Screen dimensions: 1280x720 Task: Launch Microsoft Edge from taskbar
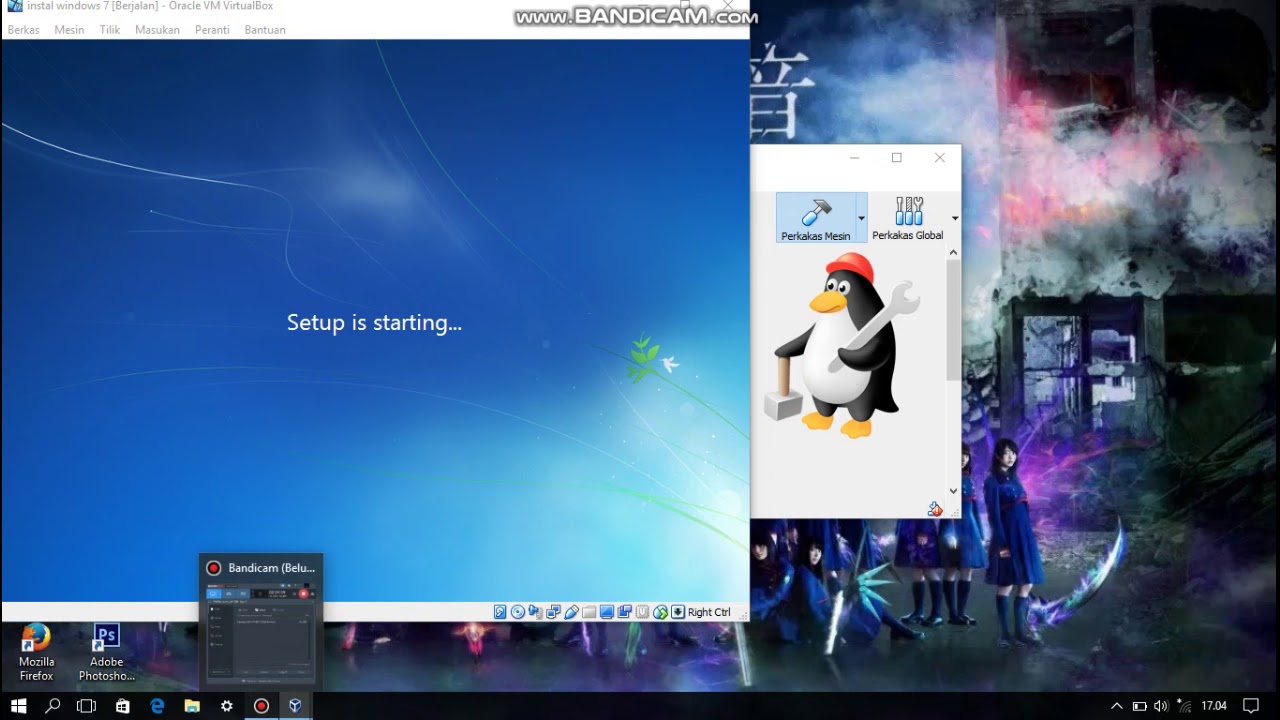(157, 706)
